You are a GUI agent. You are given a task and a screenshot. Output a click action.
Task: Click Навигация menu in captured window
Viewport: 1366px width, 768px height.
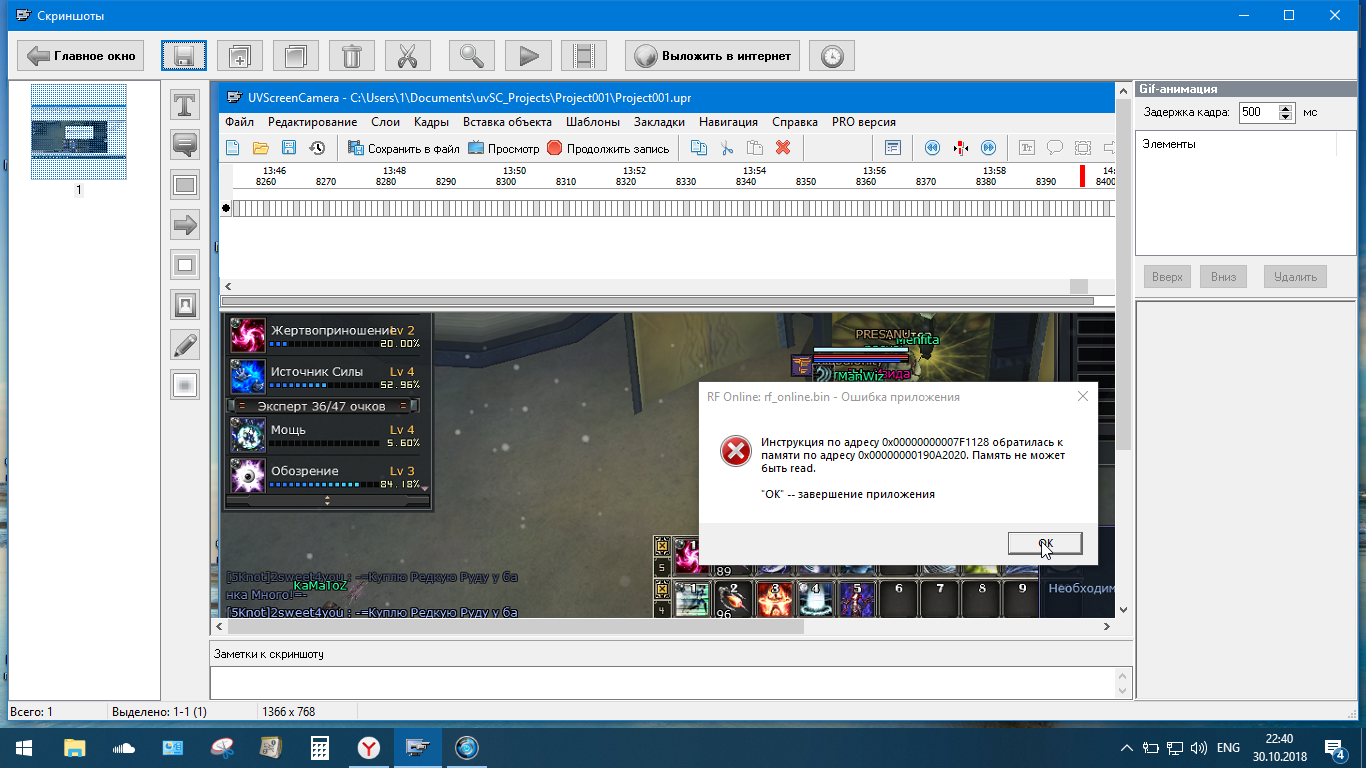(728, 122)
